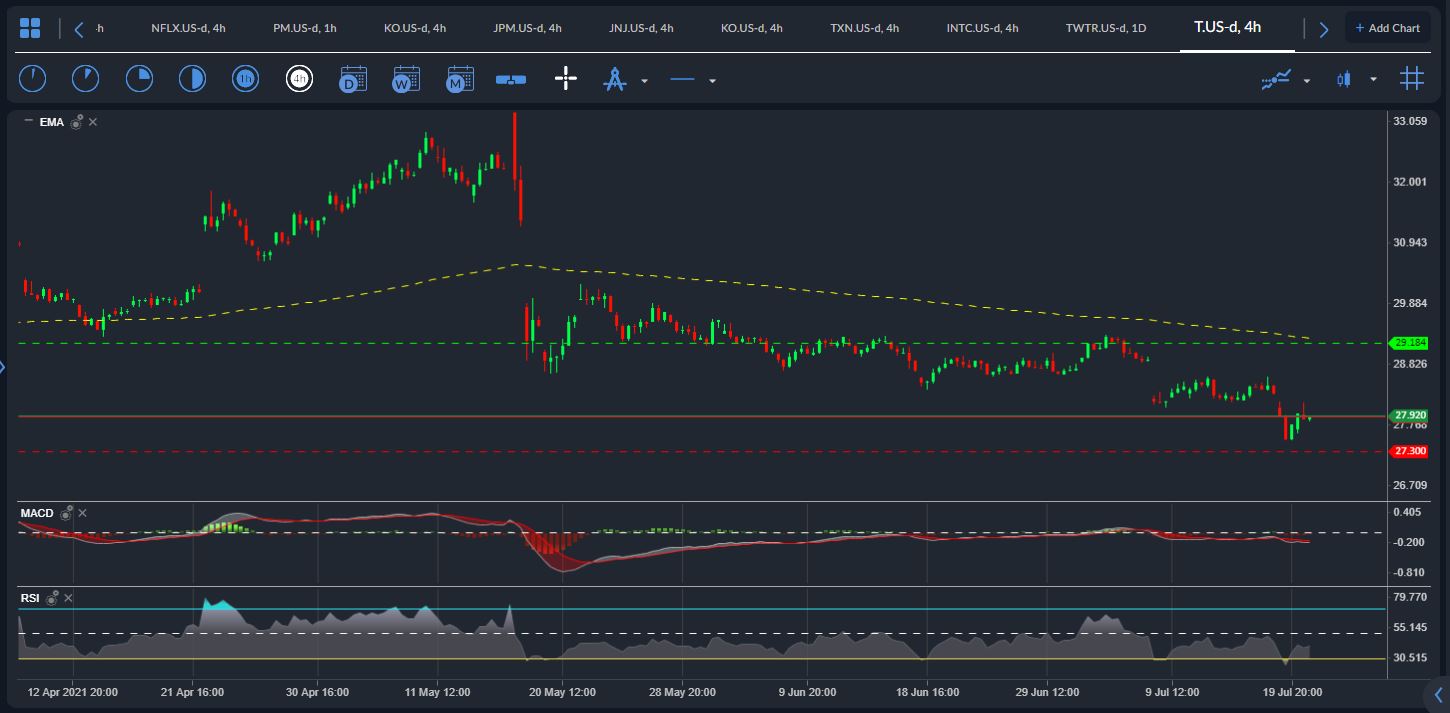Collapse the EMA indicator legend
The image size is (1450, 713).
click(28, 121)
